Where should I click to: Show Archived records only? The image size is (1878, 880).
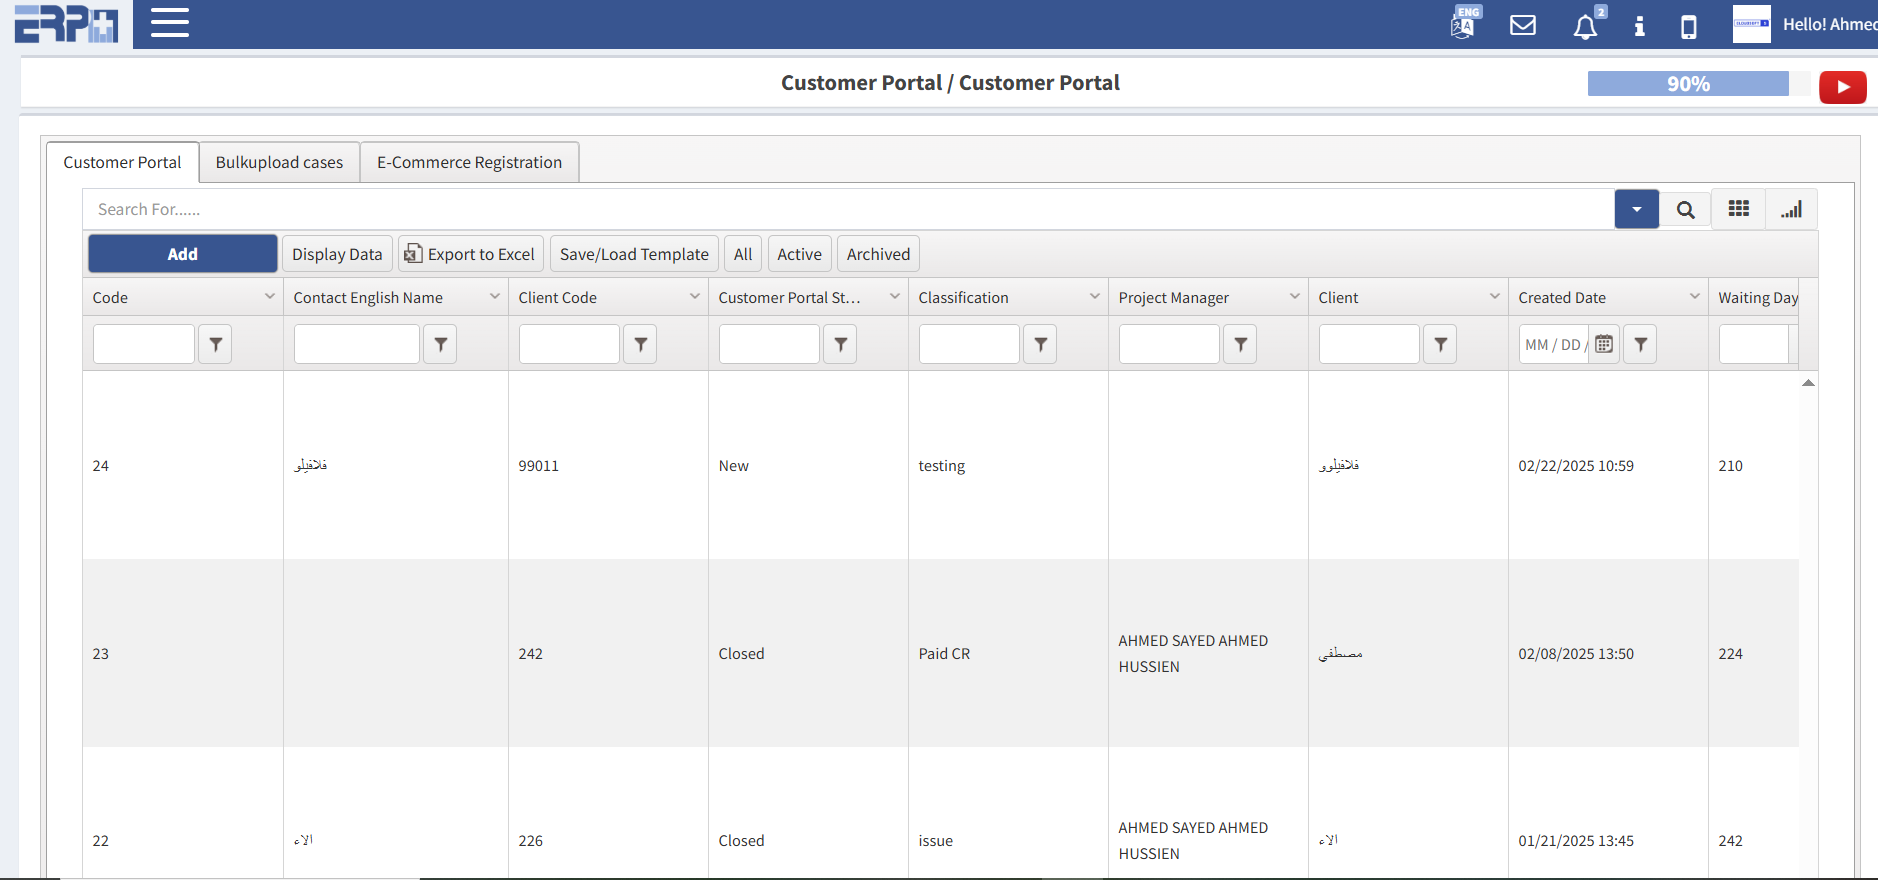[x=878, y=254]
